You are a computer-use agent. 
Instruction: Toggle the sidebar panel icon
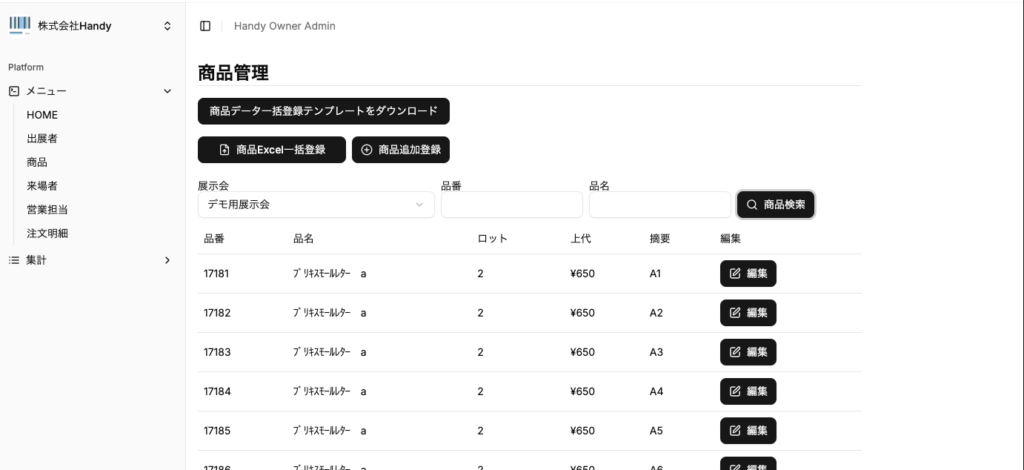(205, 26)
